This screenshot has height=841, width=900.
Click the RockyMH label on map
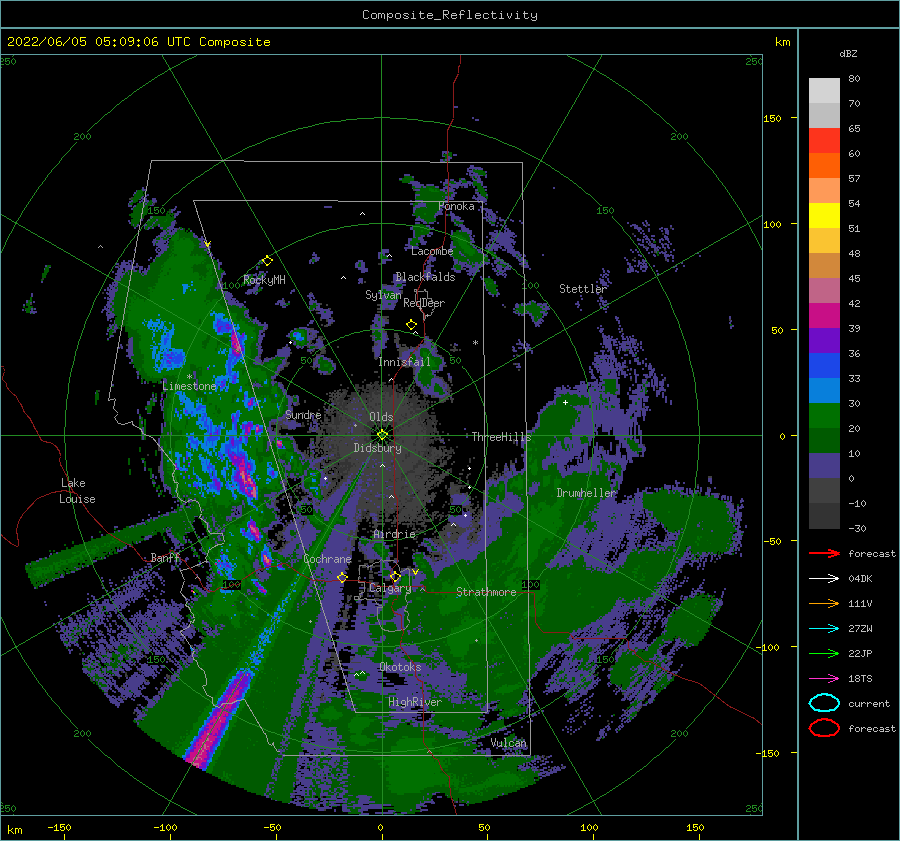[264, 280]
